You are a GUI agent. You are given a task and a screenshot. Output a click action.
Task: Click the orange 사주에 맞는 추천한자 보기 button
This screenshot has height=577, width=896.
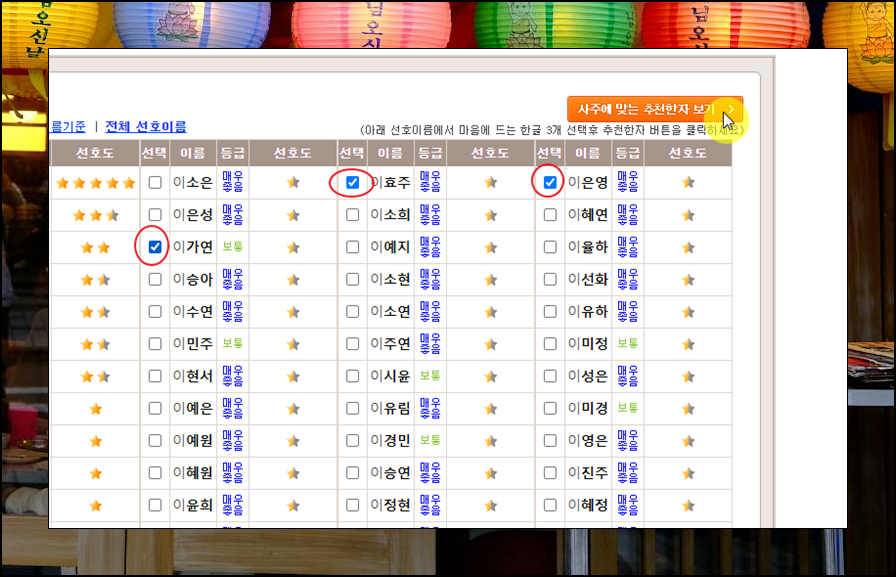[x=655, y=109]
